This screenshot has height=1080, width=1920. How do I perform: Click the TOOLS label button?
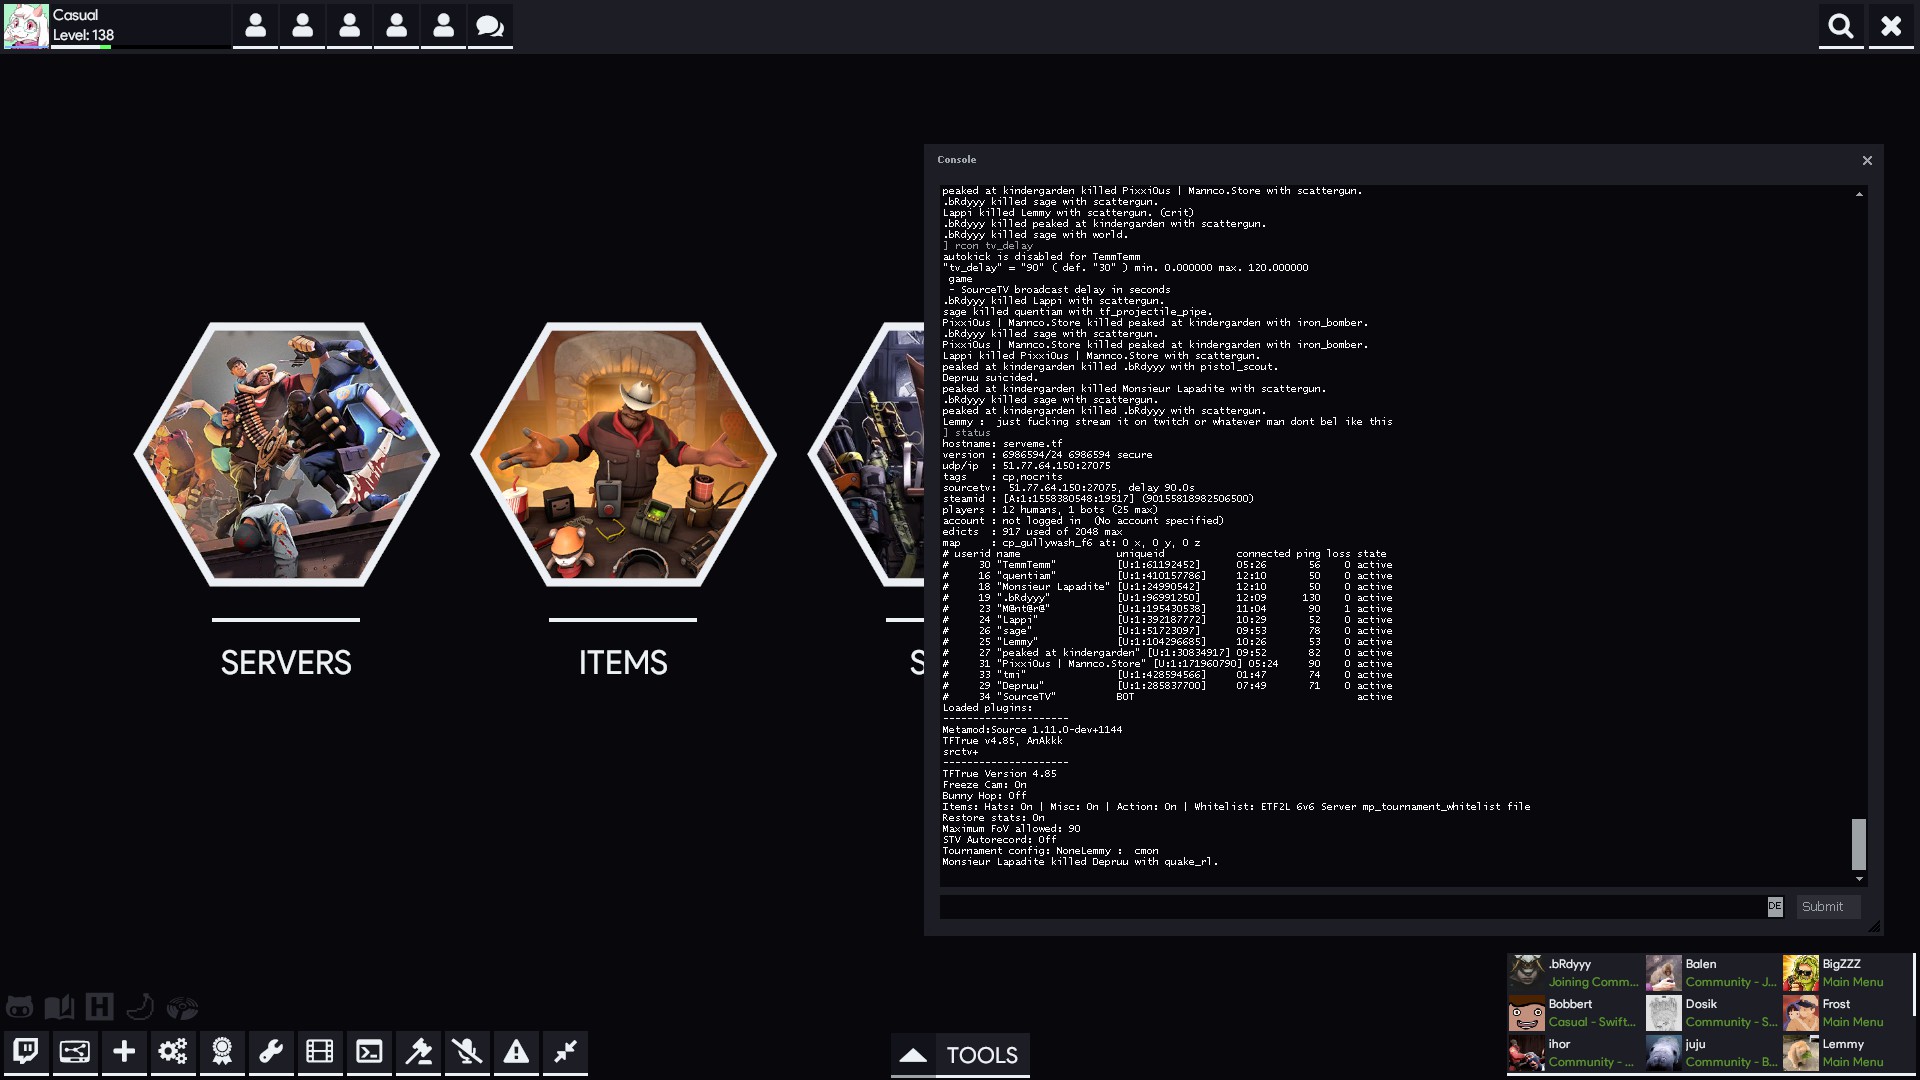(x=982, y=1055)
